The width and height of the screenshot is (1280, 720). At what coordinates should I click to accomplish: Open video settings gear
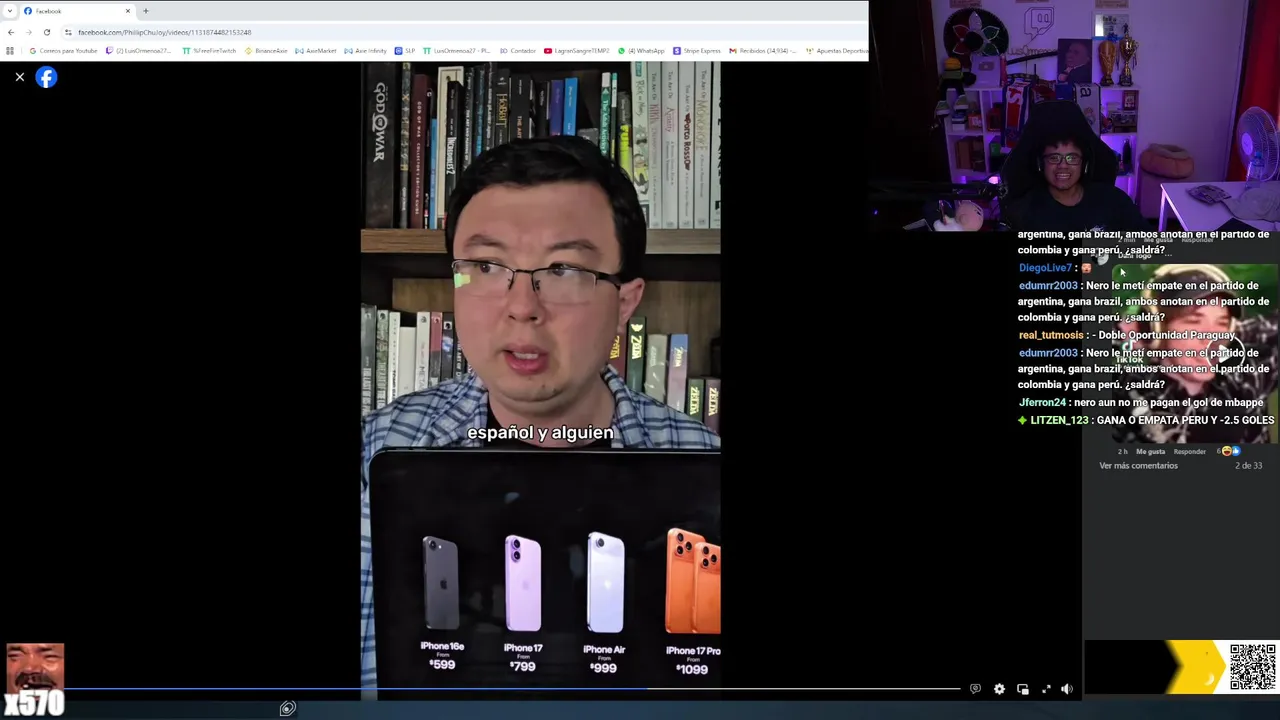(999, 689)
